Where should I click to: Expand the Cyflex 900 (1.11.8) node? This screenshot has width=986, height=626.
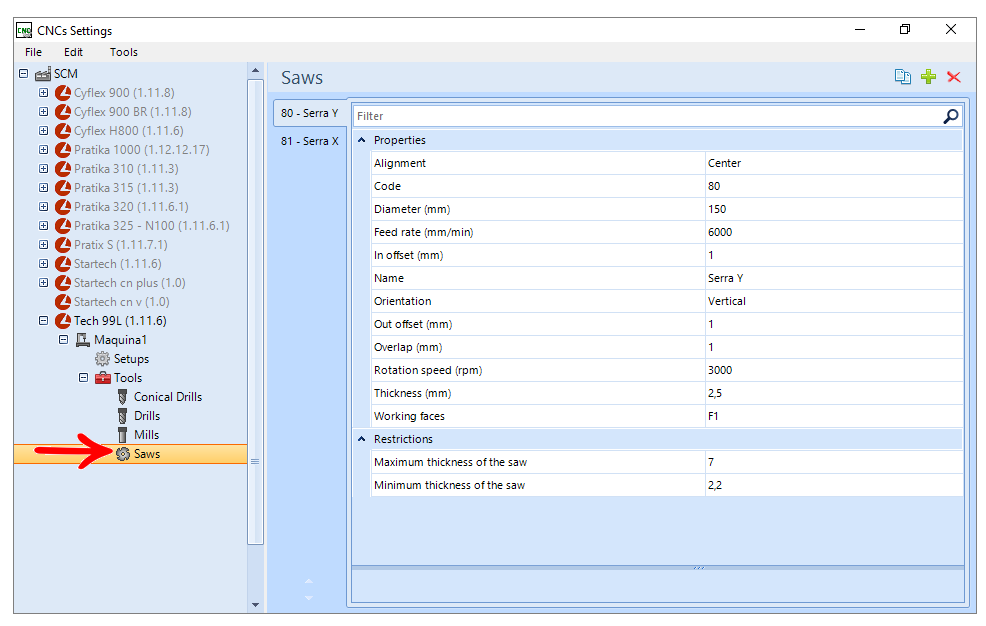point(43,92)
